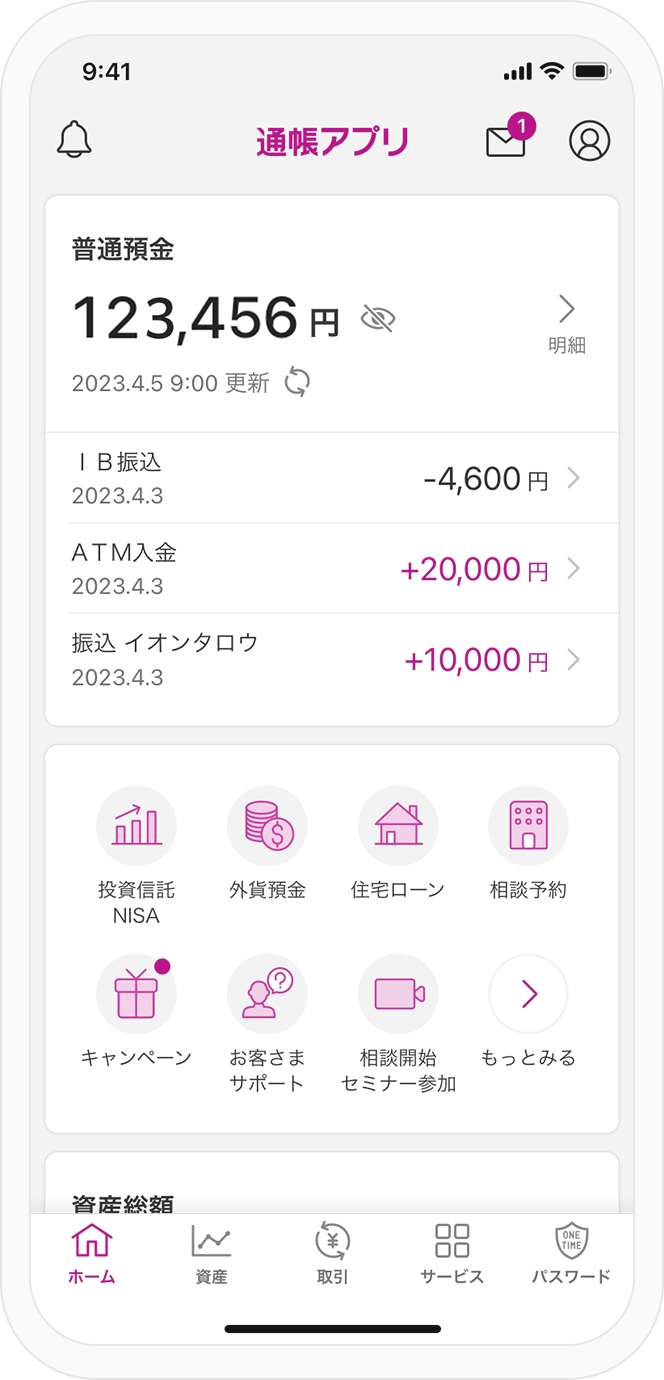664x1380 pixels.
Task: Open the notifications bell
Action: pyautogui.click(x=74, y=140)
